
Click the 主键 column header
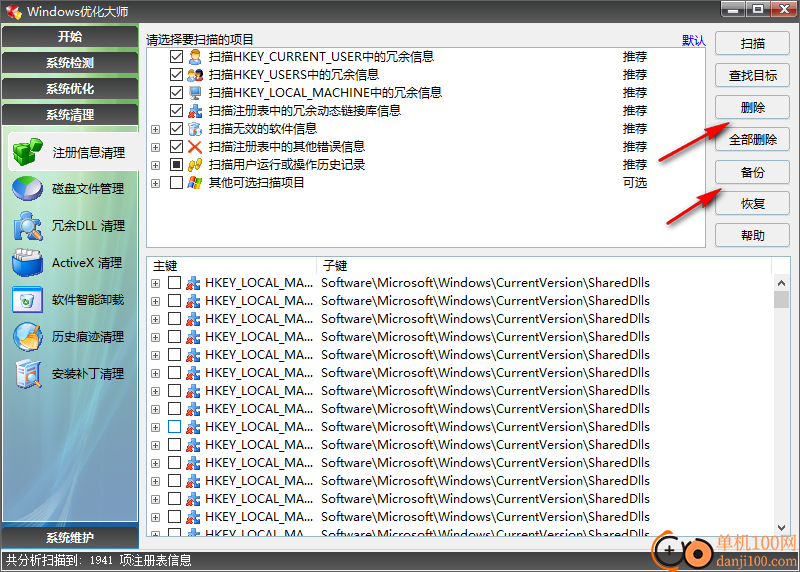[232, 265]
